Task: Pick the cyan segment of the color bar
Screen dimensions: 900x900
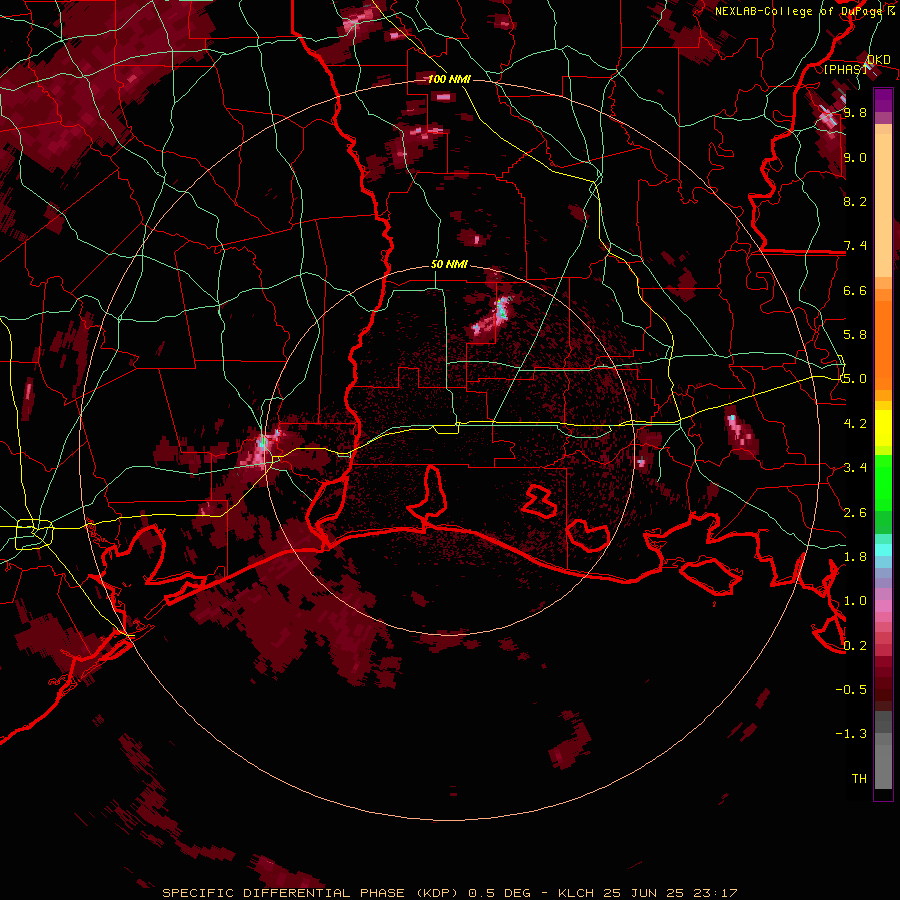Action: (x=883, y=550)
